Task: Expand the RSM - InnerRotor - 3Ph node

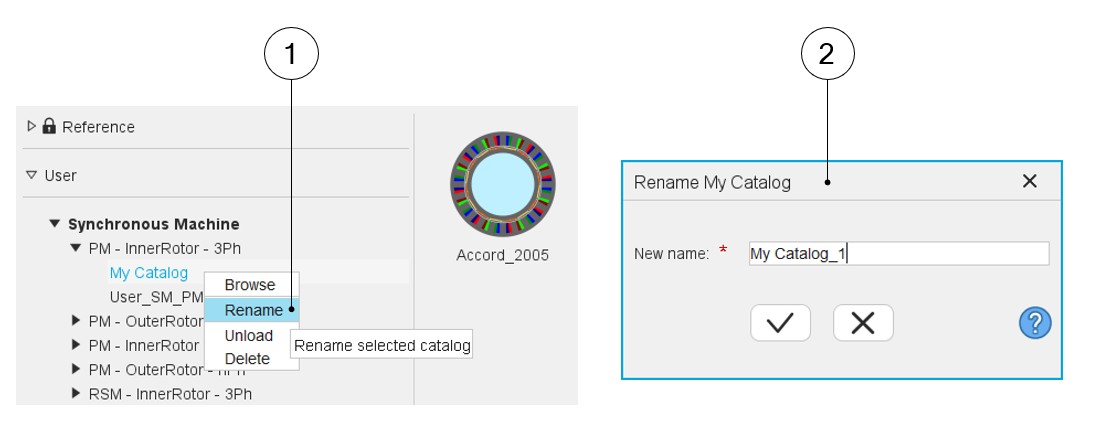Action: (75, 394)
